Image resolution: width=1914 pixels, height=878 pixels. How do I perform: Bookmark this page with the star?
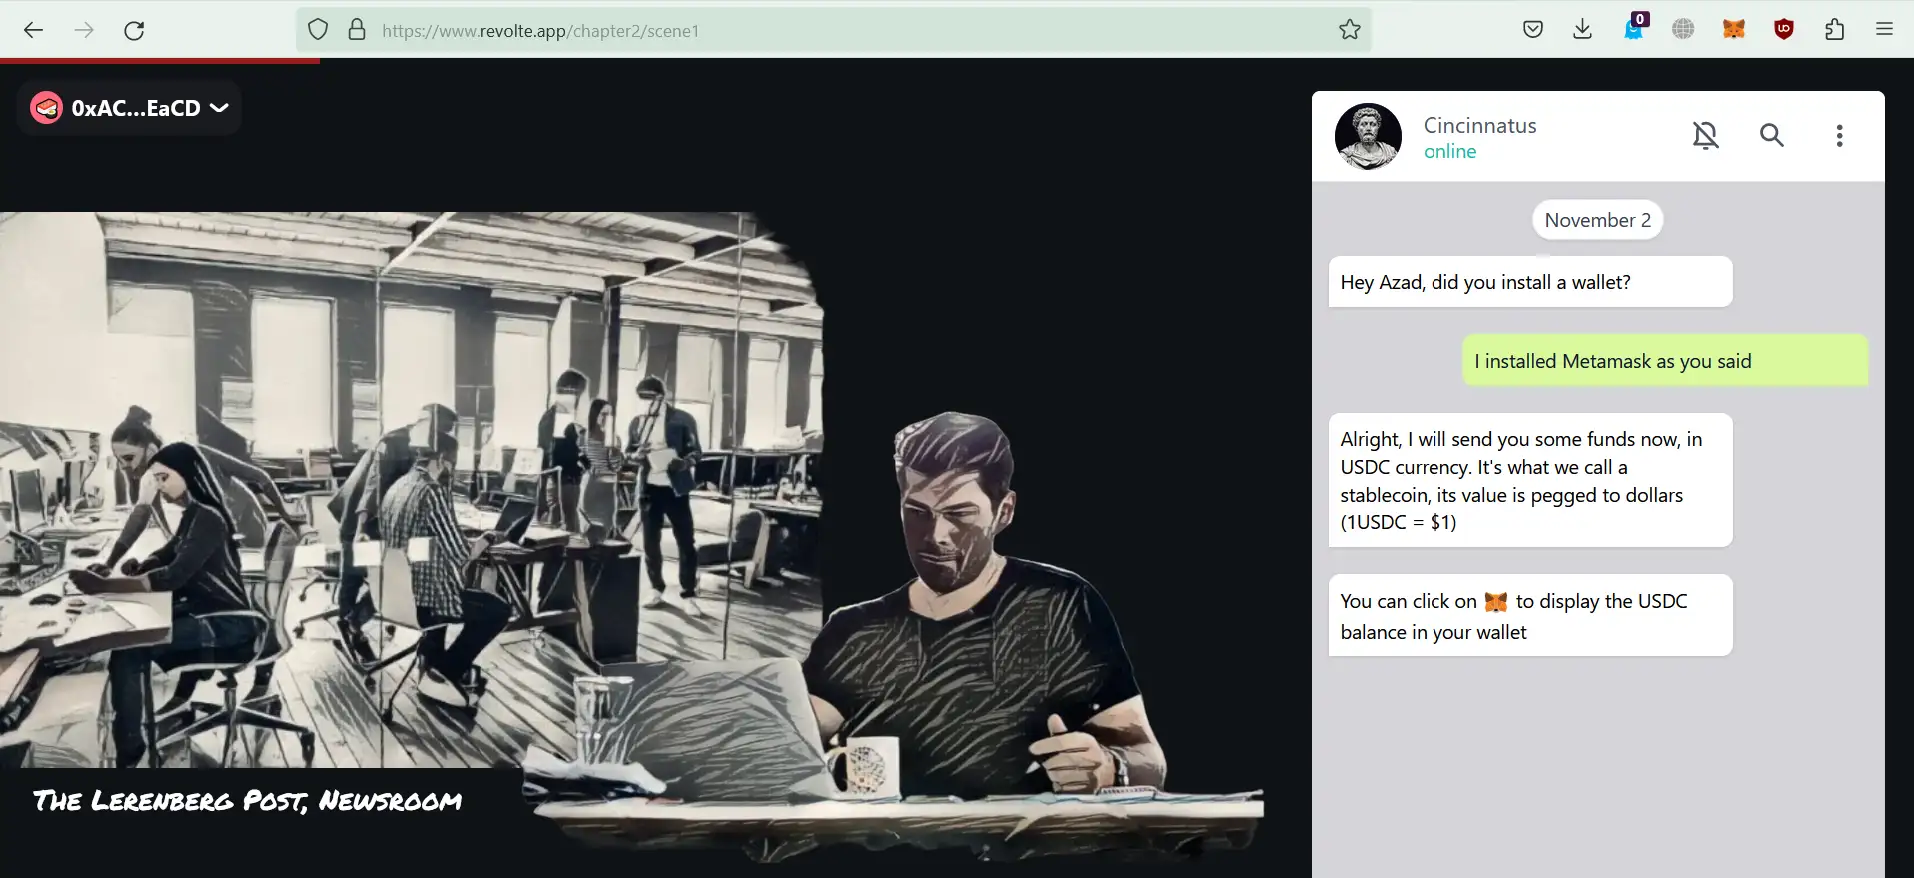point(1349,30)
